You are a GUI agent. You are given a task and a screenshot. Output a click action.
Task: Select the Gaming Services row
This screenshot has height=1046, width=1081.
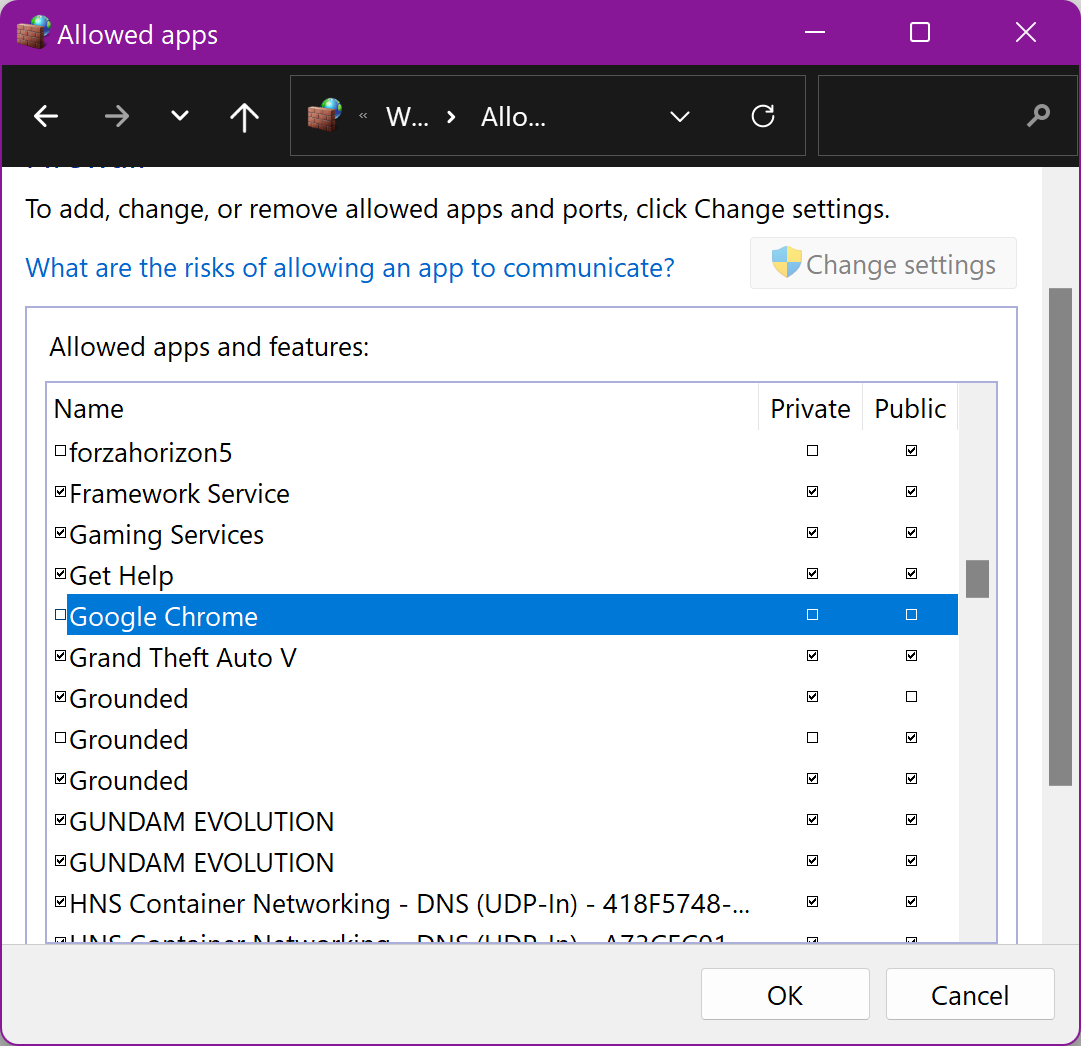pyautogui.click(x=505, y=534)
